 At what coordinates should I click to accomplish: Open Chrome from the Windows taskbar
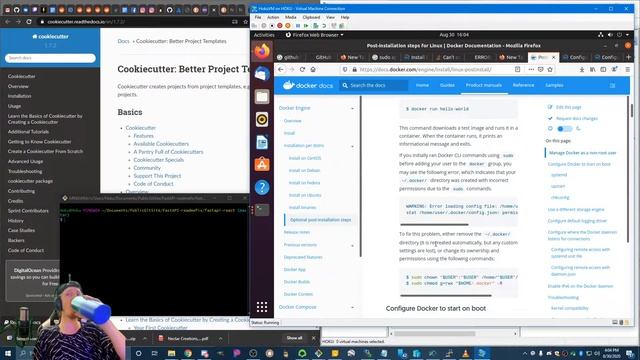pyautogui.click(x=188, y=353)
